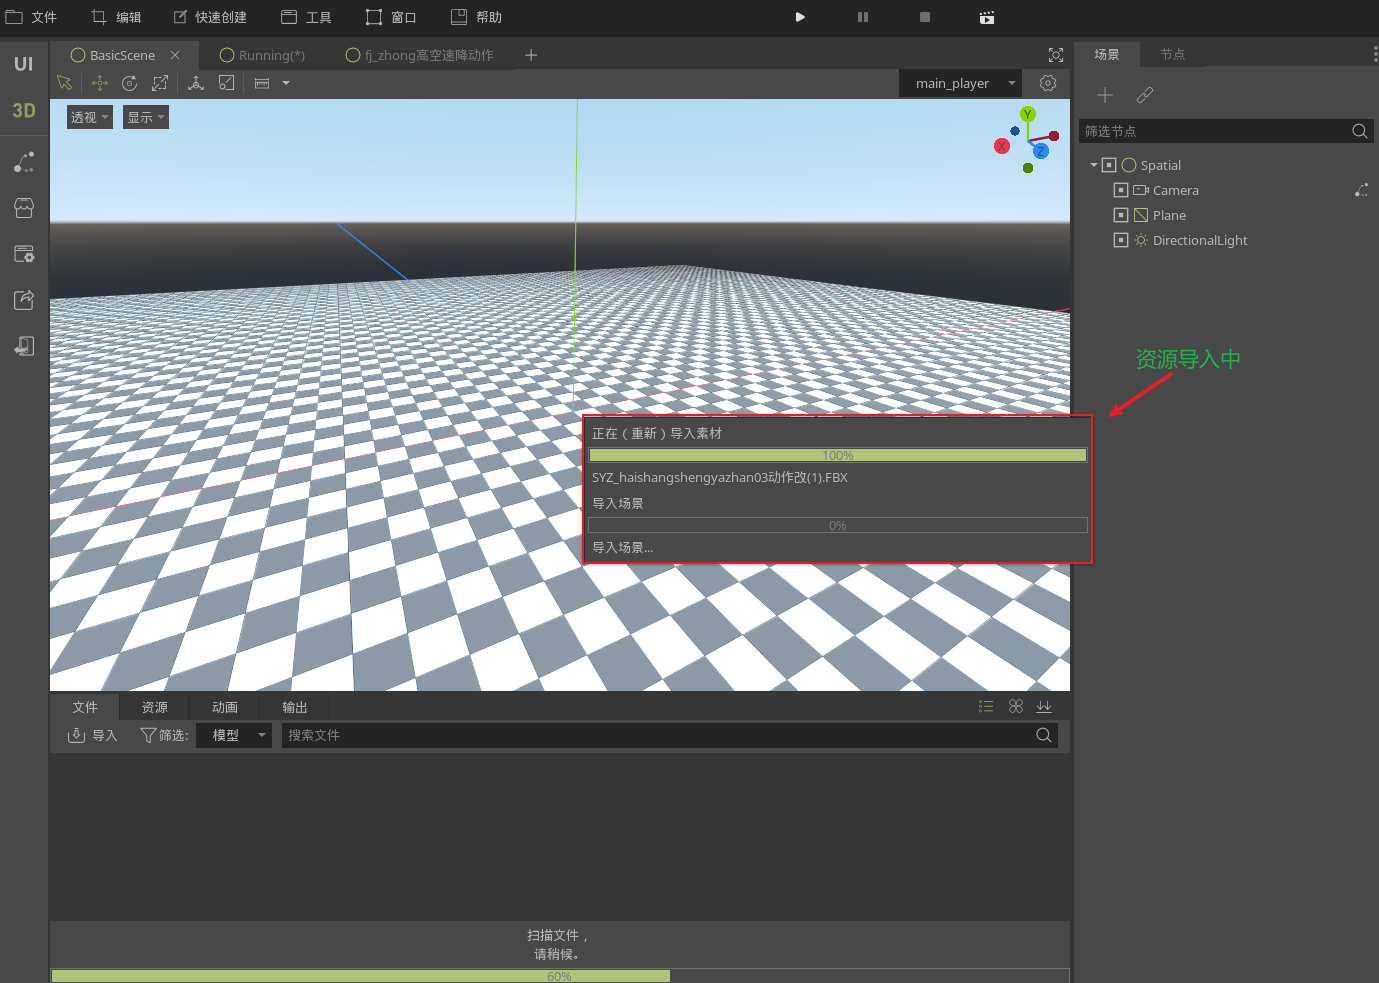The height and width of the screenshot is (983, 1379).
Task: Click the Z axis on orientation gizmo
Action: pos(1041,151)
